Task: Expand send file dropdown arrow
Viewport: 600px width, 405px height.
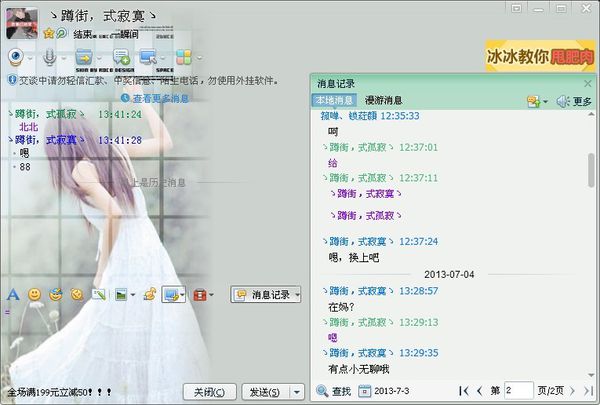Action: point(99,58)
